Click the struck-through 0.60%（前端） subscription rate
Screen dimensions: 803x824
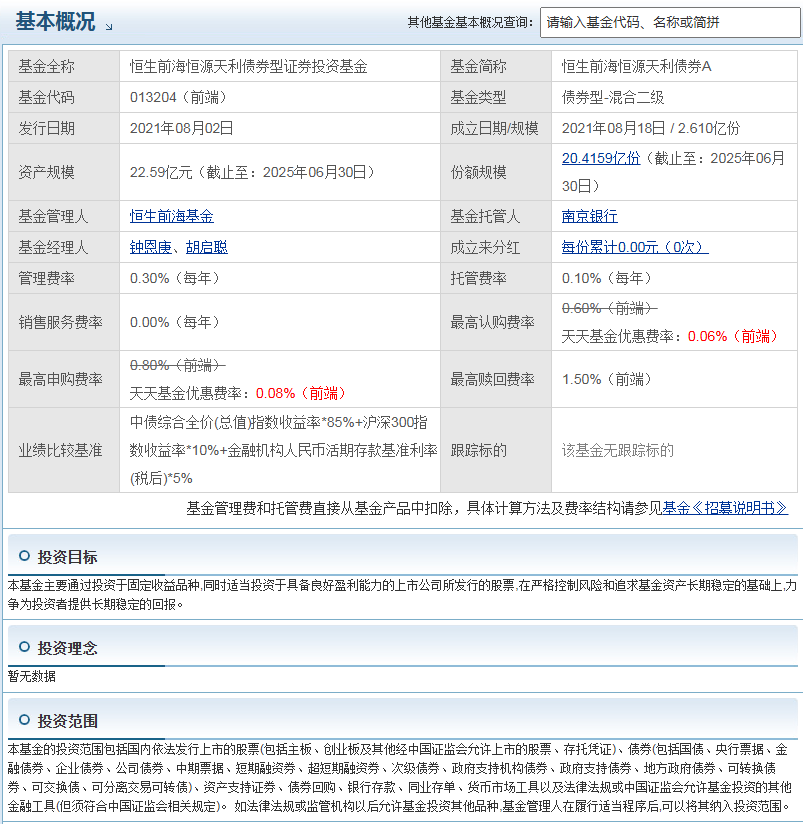(x=610, y=308)
